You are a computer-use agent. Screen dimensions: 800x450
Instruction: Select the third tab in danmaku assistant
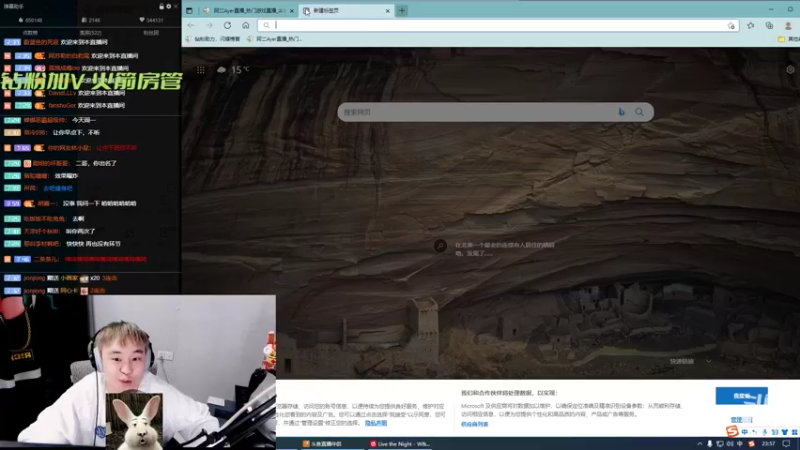pos(151,33)
